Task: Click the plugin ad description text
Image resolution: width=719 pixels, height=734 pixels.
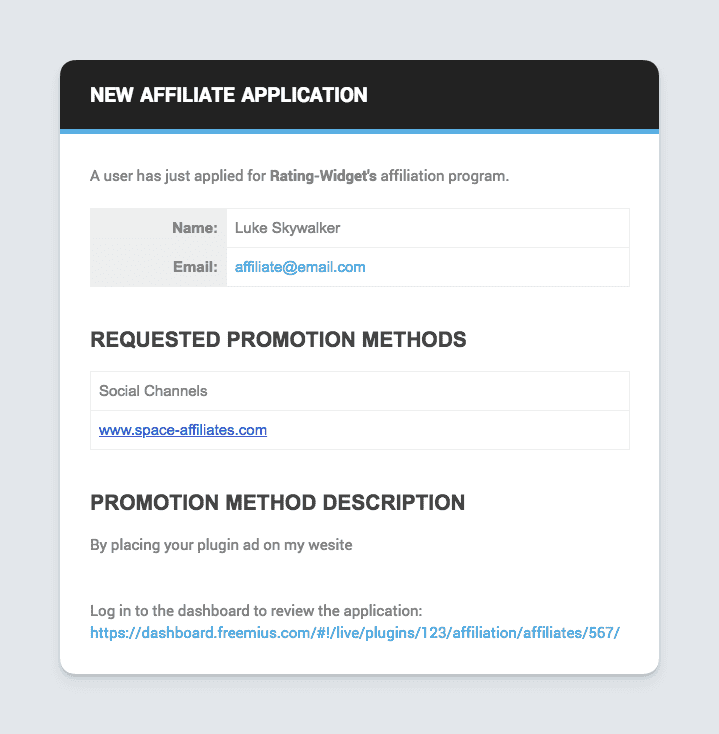Action: (221, 545)
